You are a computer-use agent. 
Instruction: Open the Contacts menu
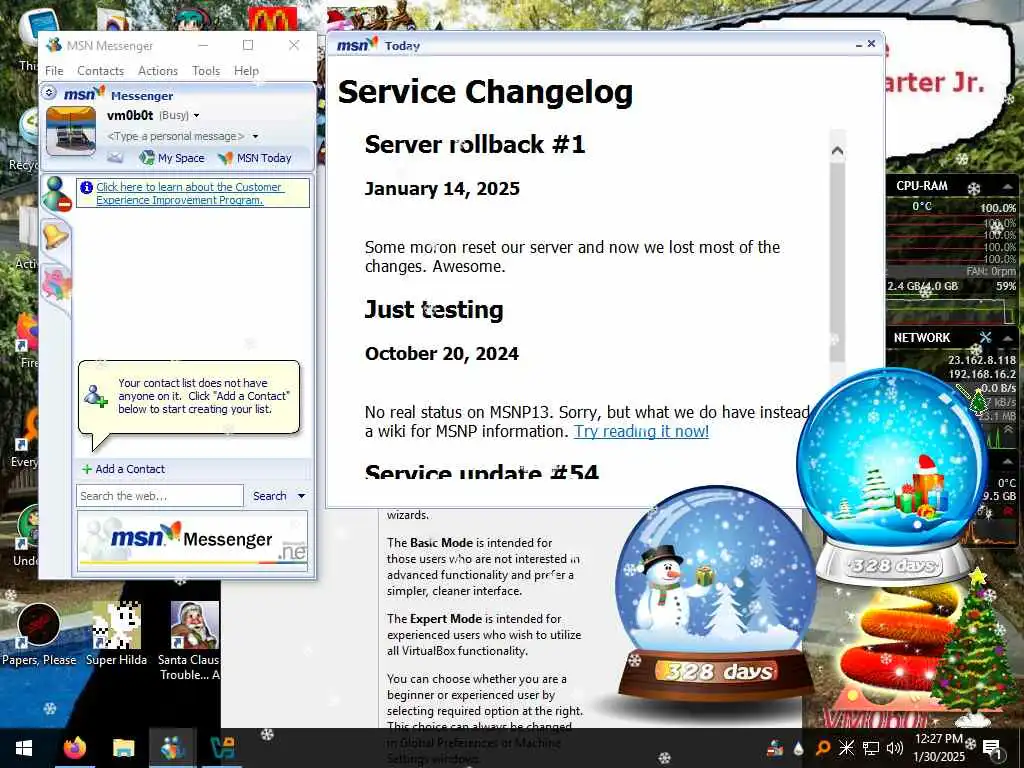click(x=100, y=71)
